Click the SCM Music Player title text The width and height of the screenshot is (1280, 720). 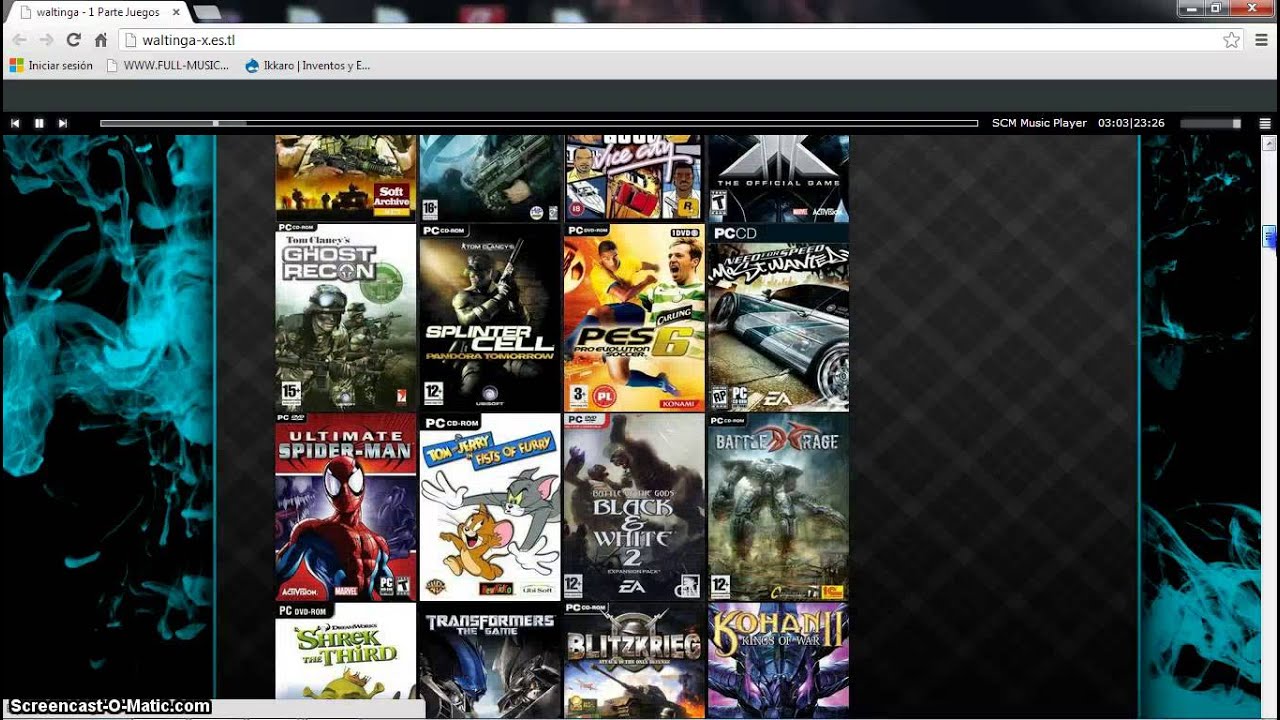tap(1039, 123)
